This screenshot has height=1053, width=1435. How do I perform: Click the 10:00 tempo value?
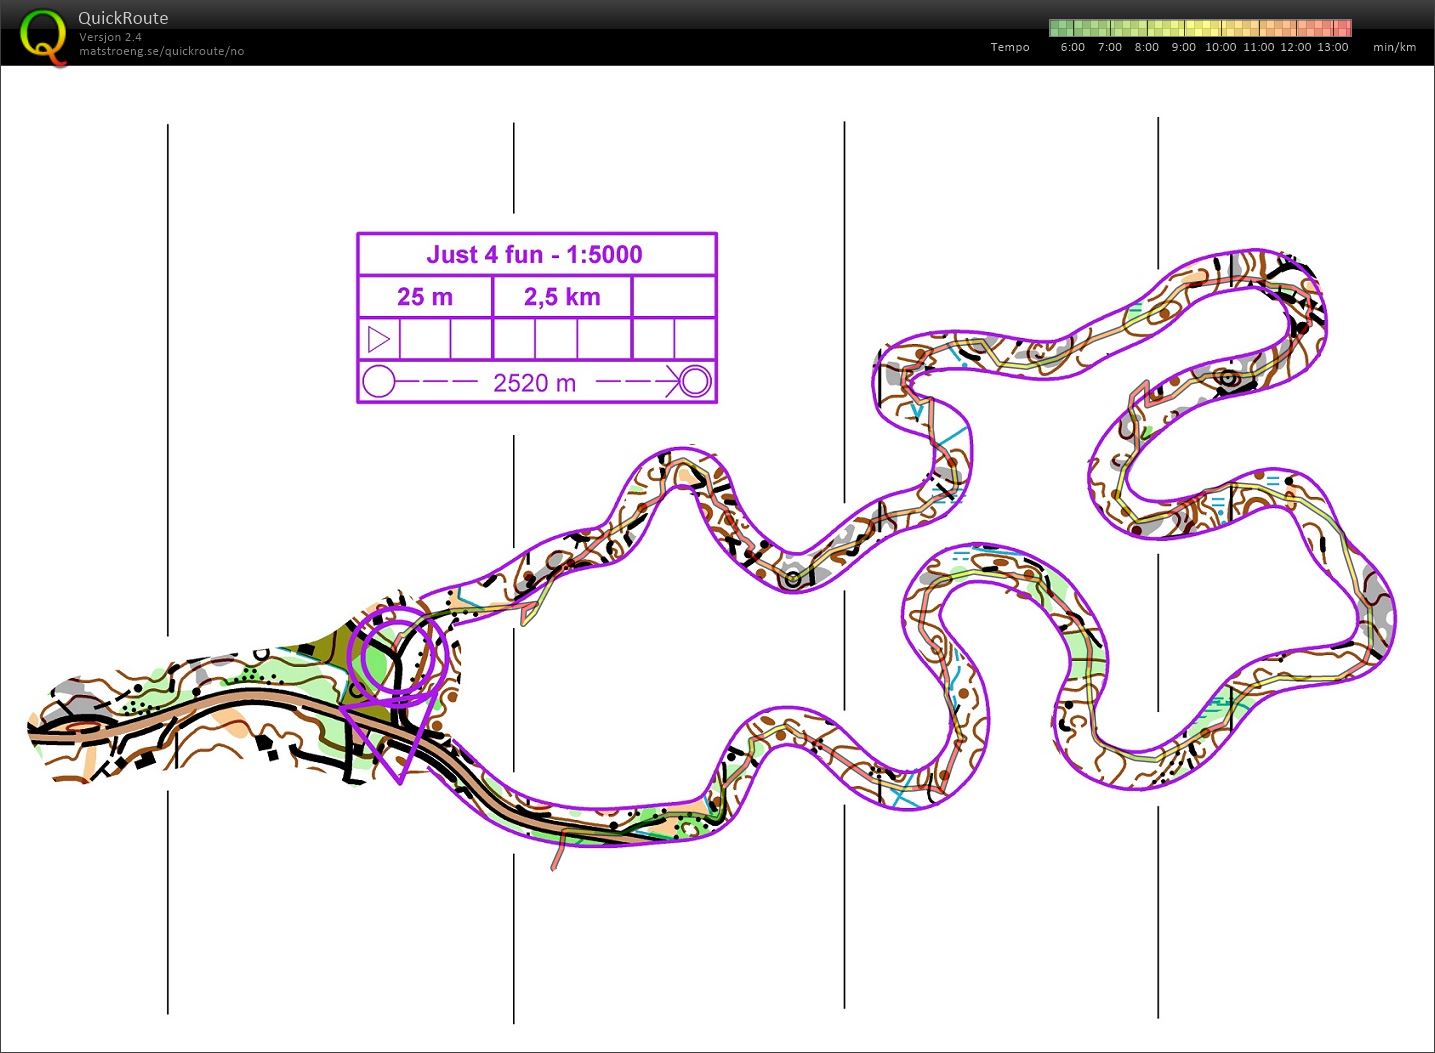[1220, 47]
